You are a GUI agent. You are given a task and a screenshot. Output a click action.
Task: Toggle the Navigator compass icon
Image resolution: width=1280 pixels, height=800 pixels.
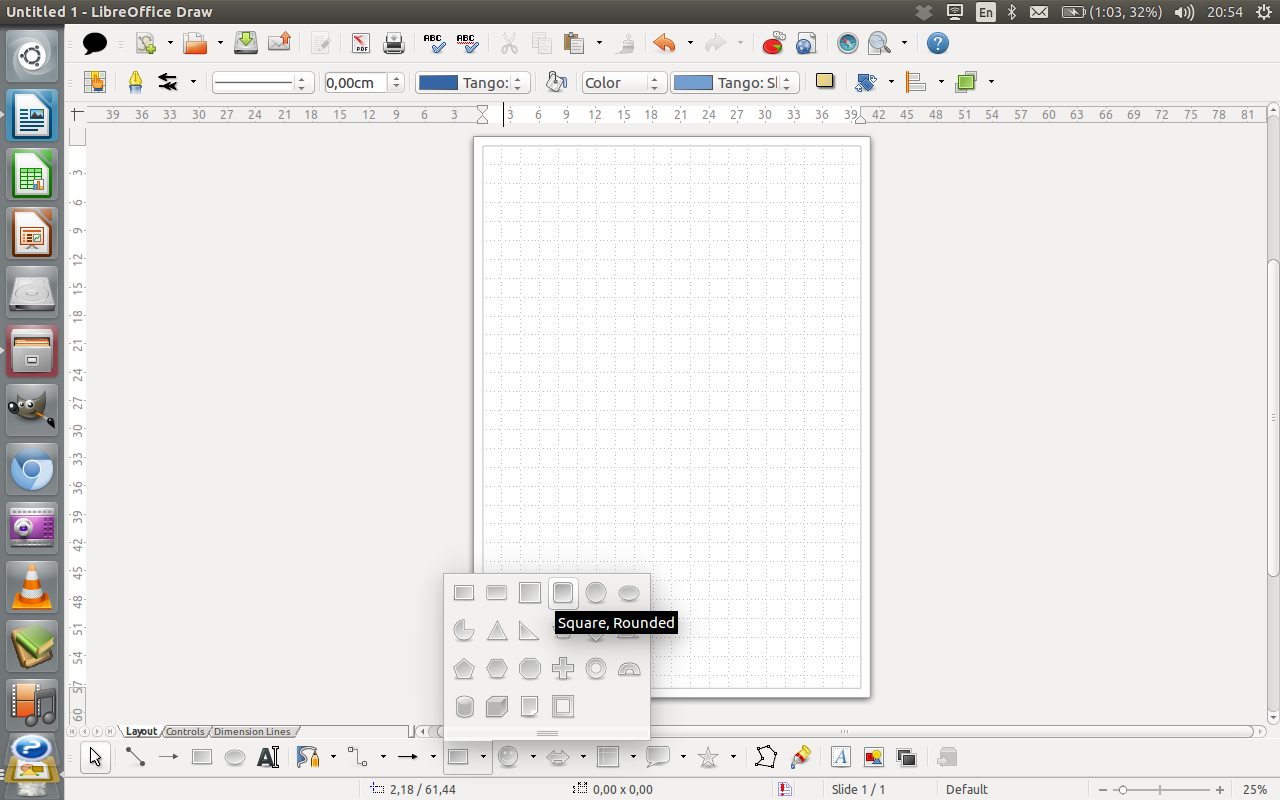(x=848, y=43)
